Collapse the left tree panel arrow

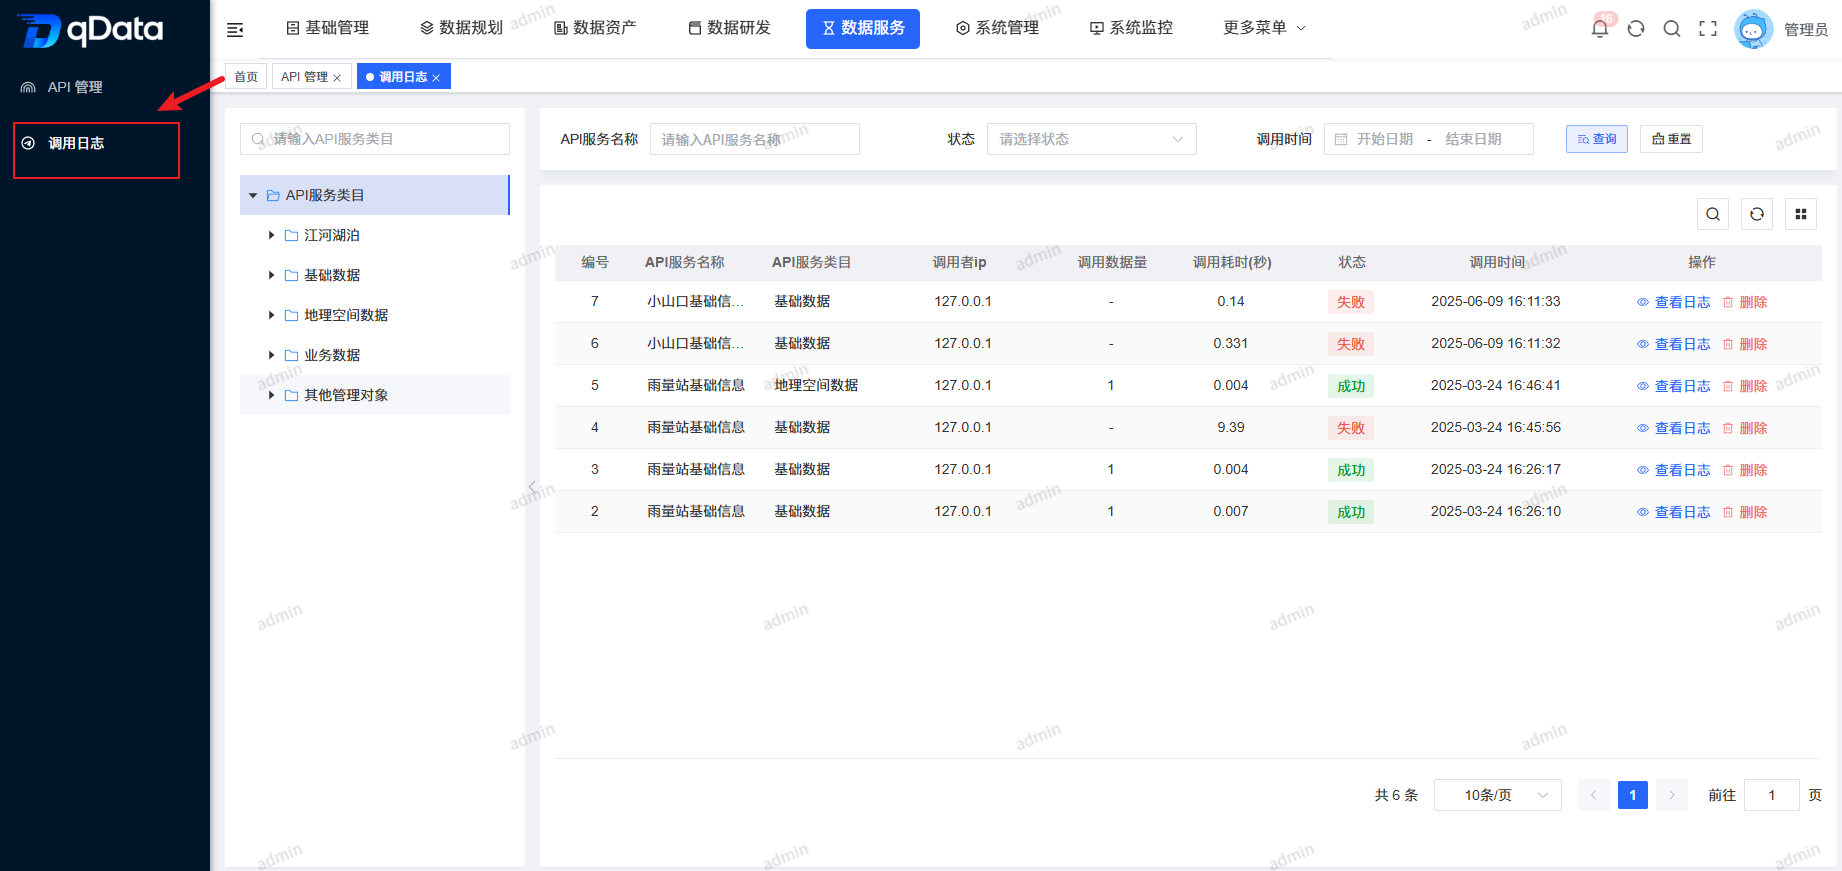point(532,487)
